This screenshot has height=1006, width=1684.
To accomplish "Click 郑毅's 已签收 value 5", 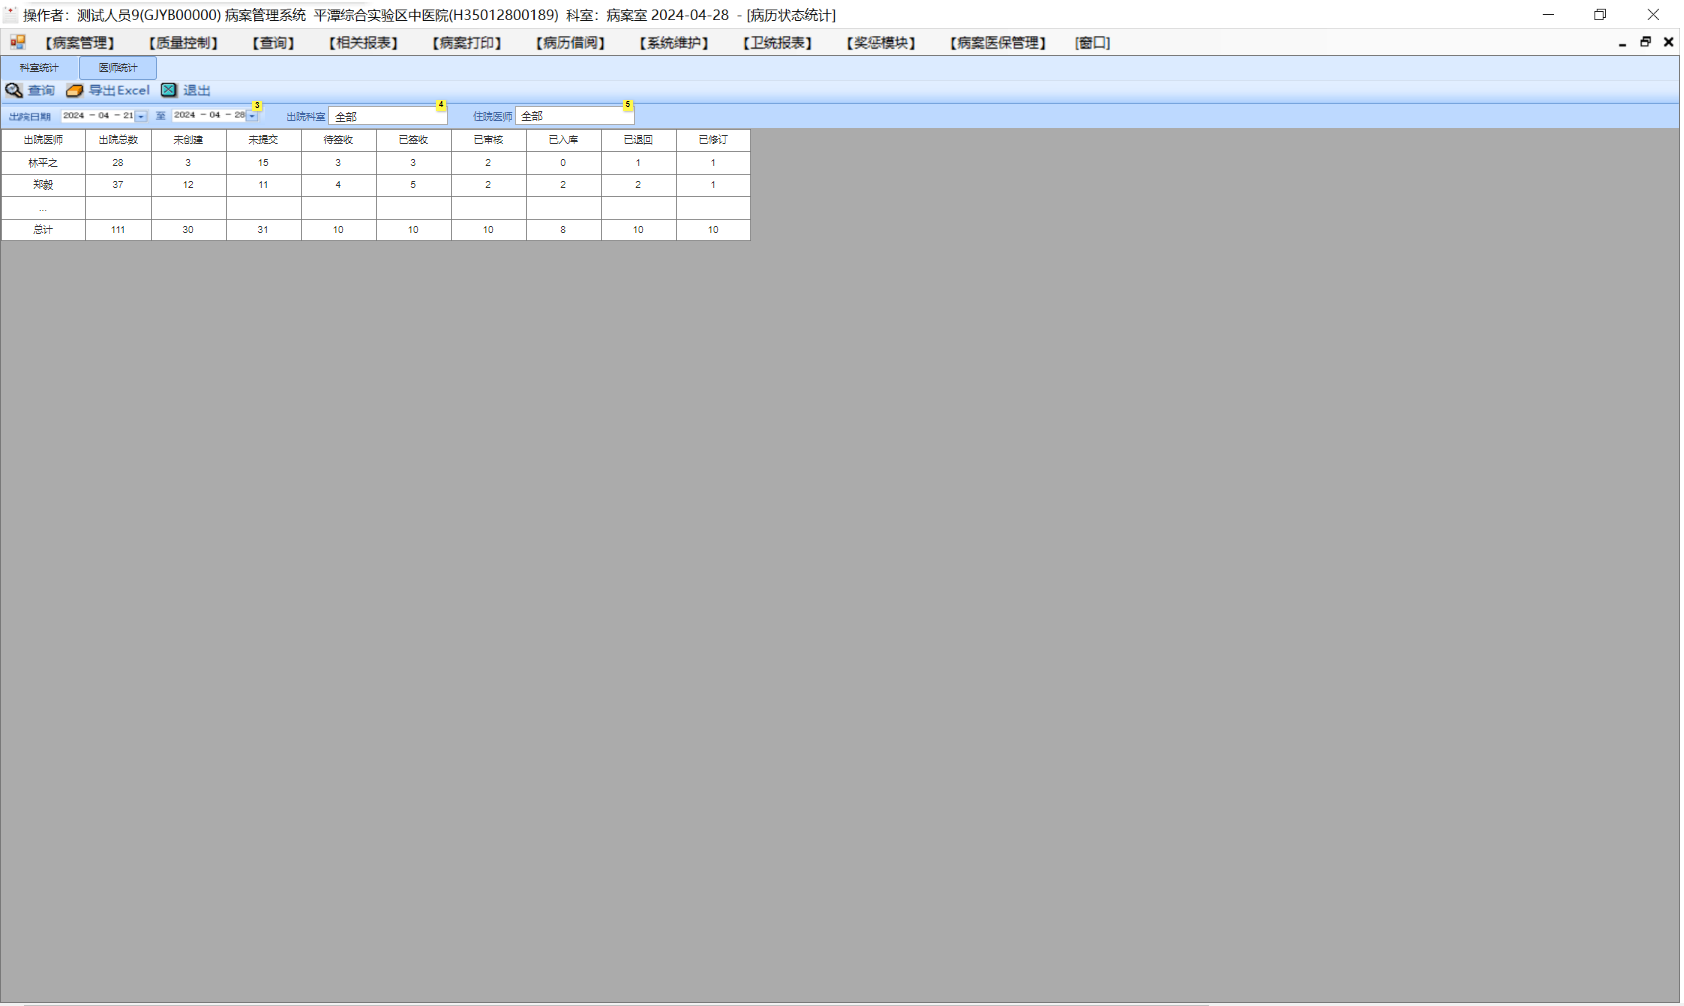I will 413,185.
